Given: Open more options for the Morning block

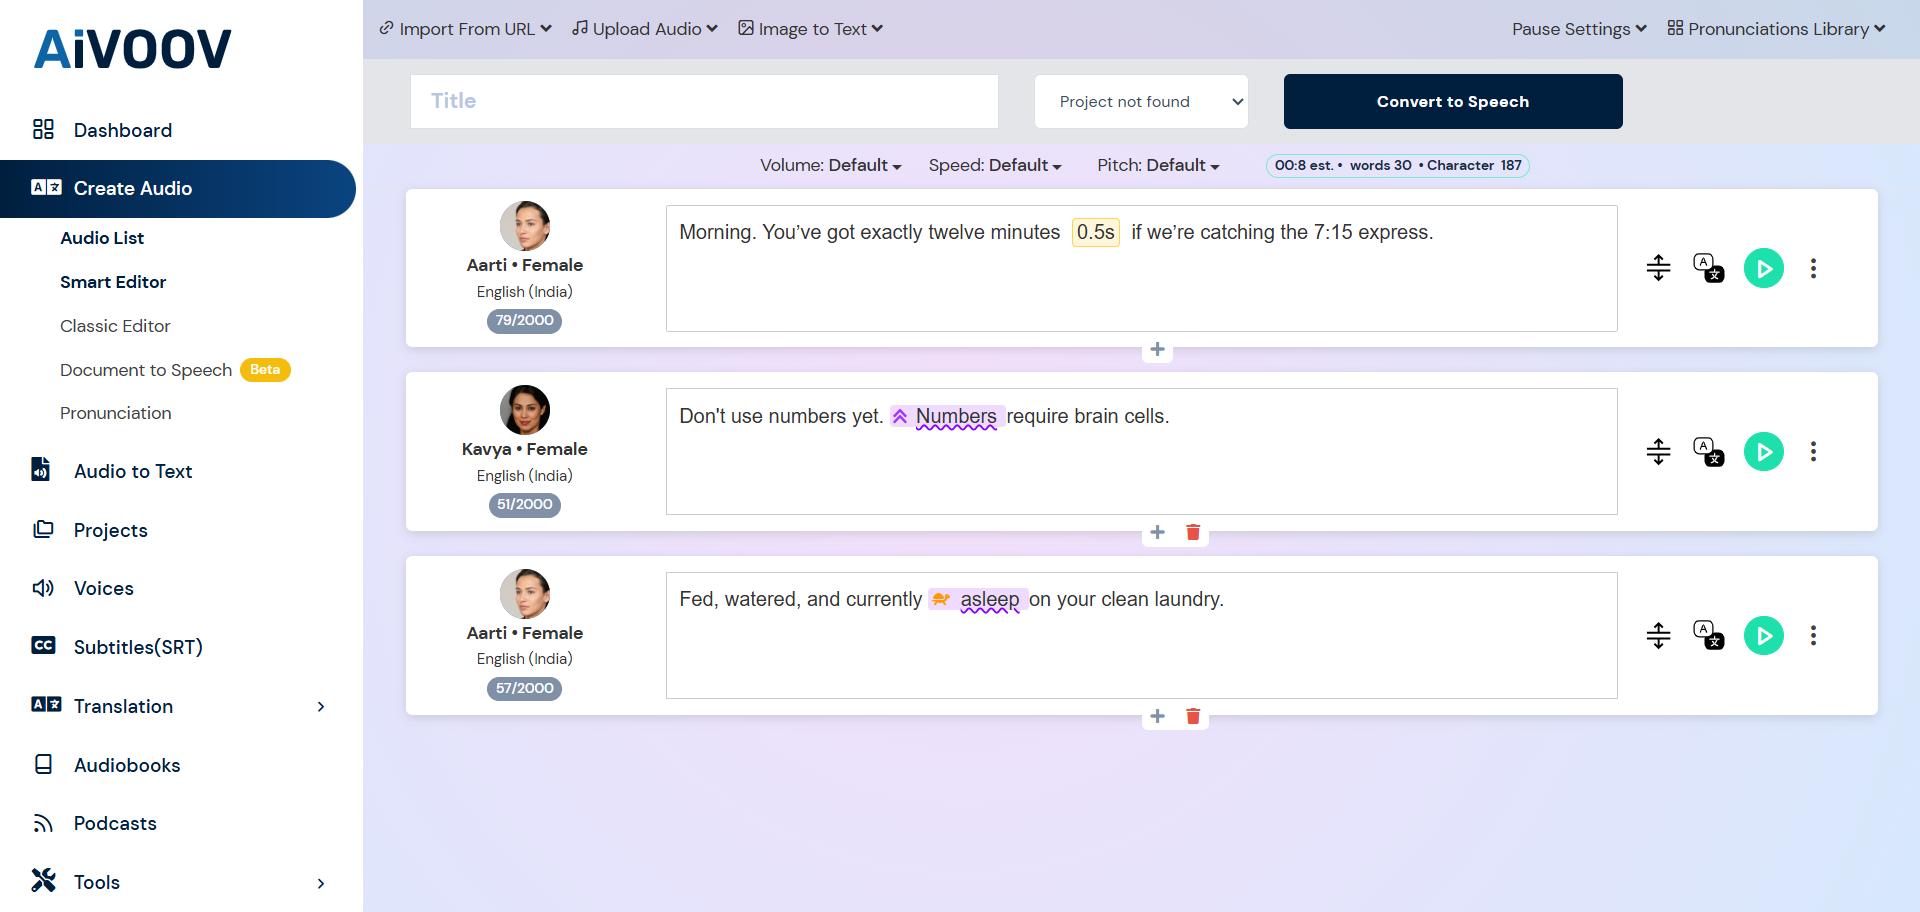Looking at the screenshot, I should tap(1813, 268).
